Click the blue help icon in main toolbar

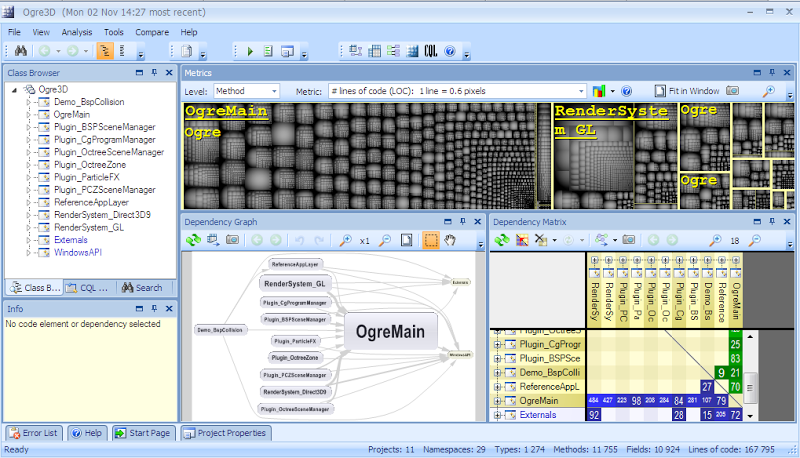449,51
